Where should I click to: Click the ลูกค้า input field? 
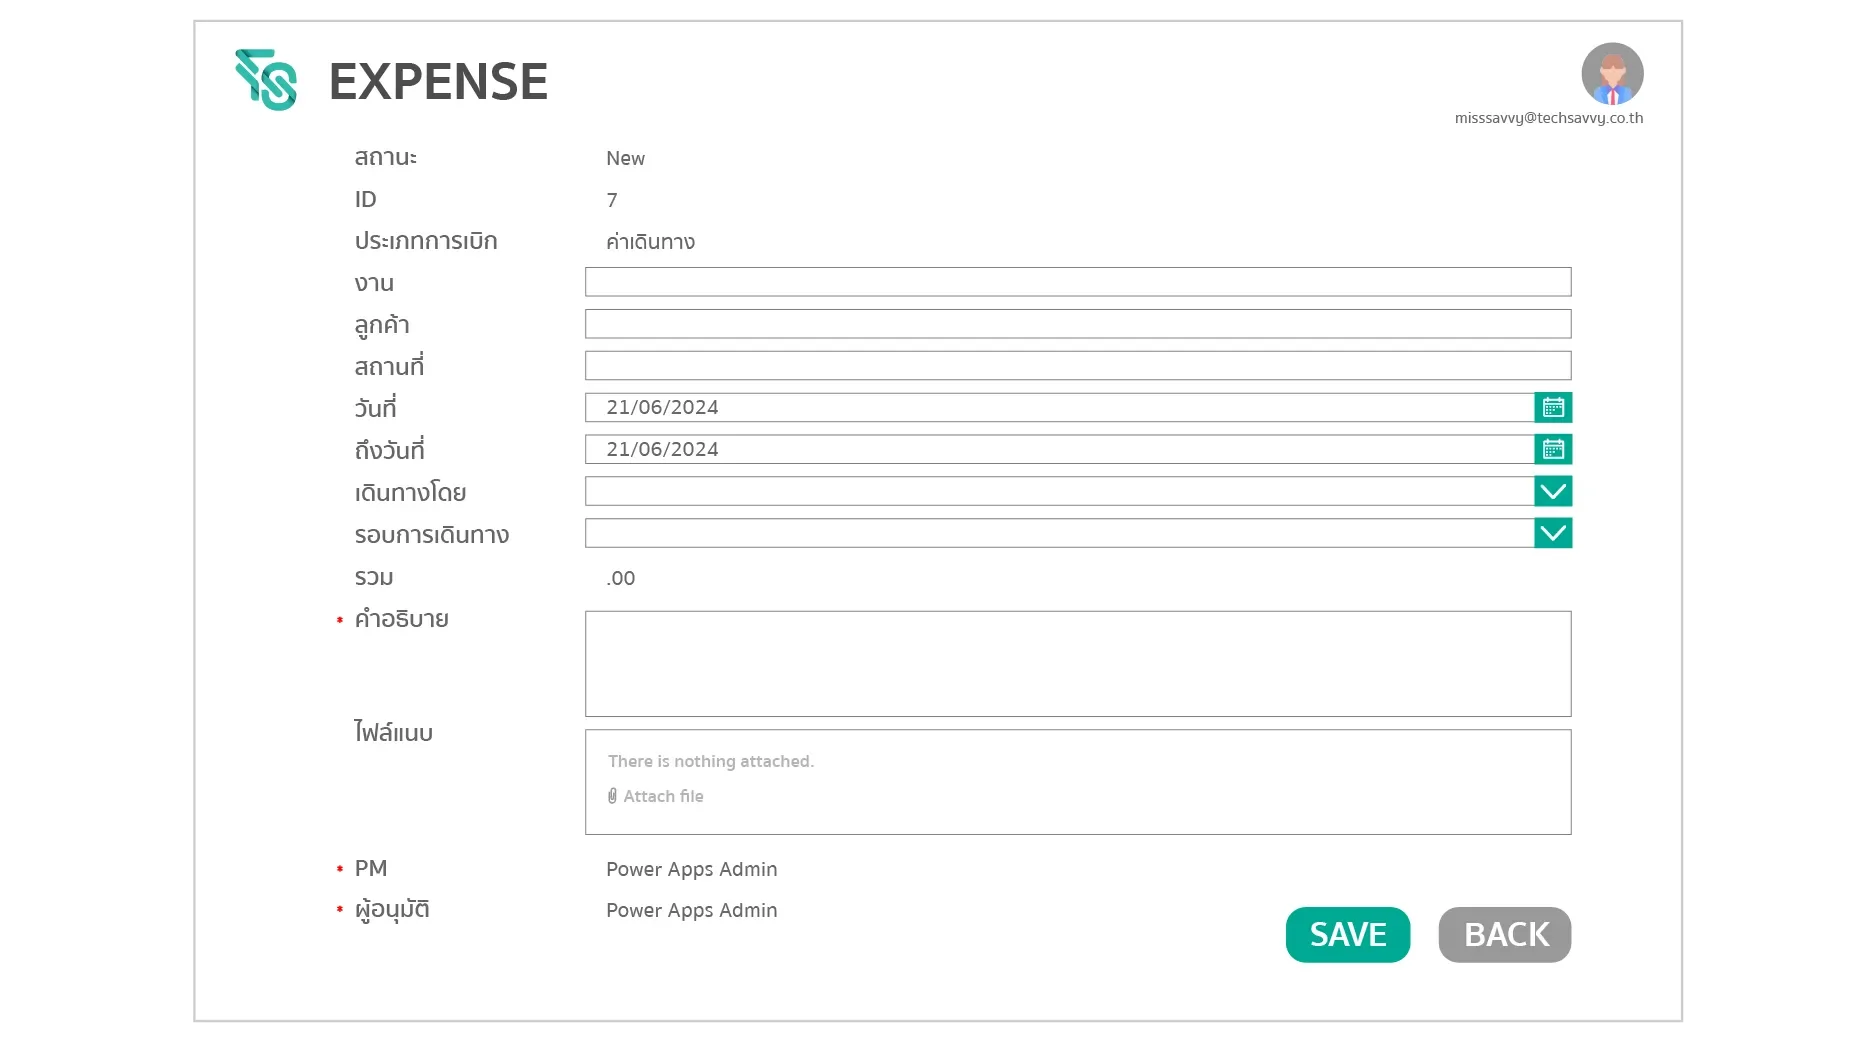click(1077, 323)
